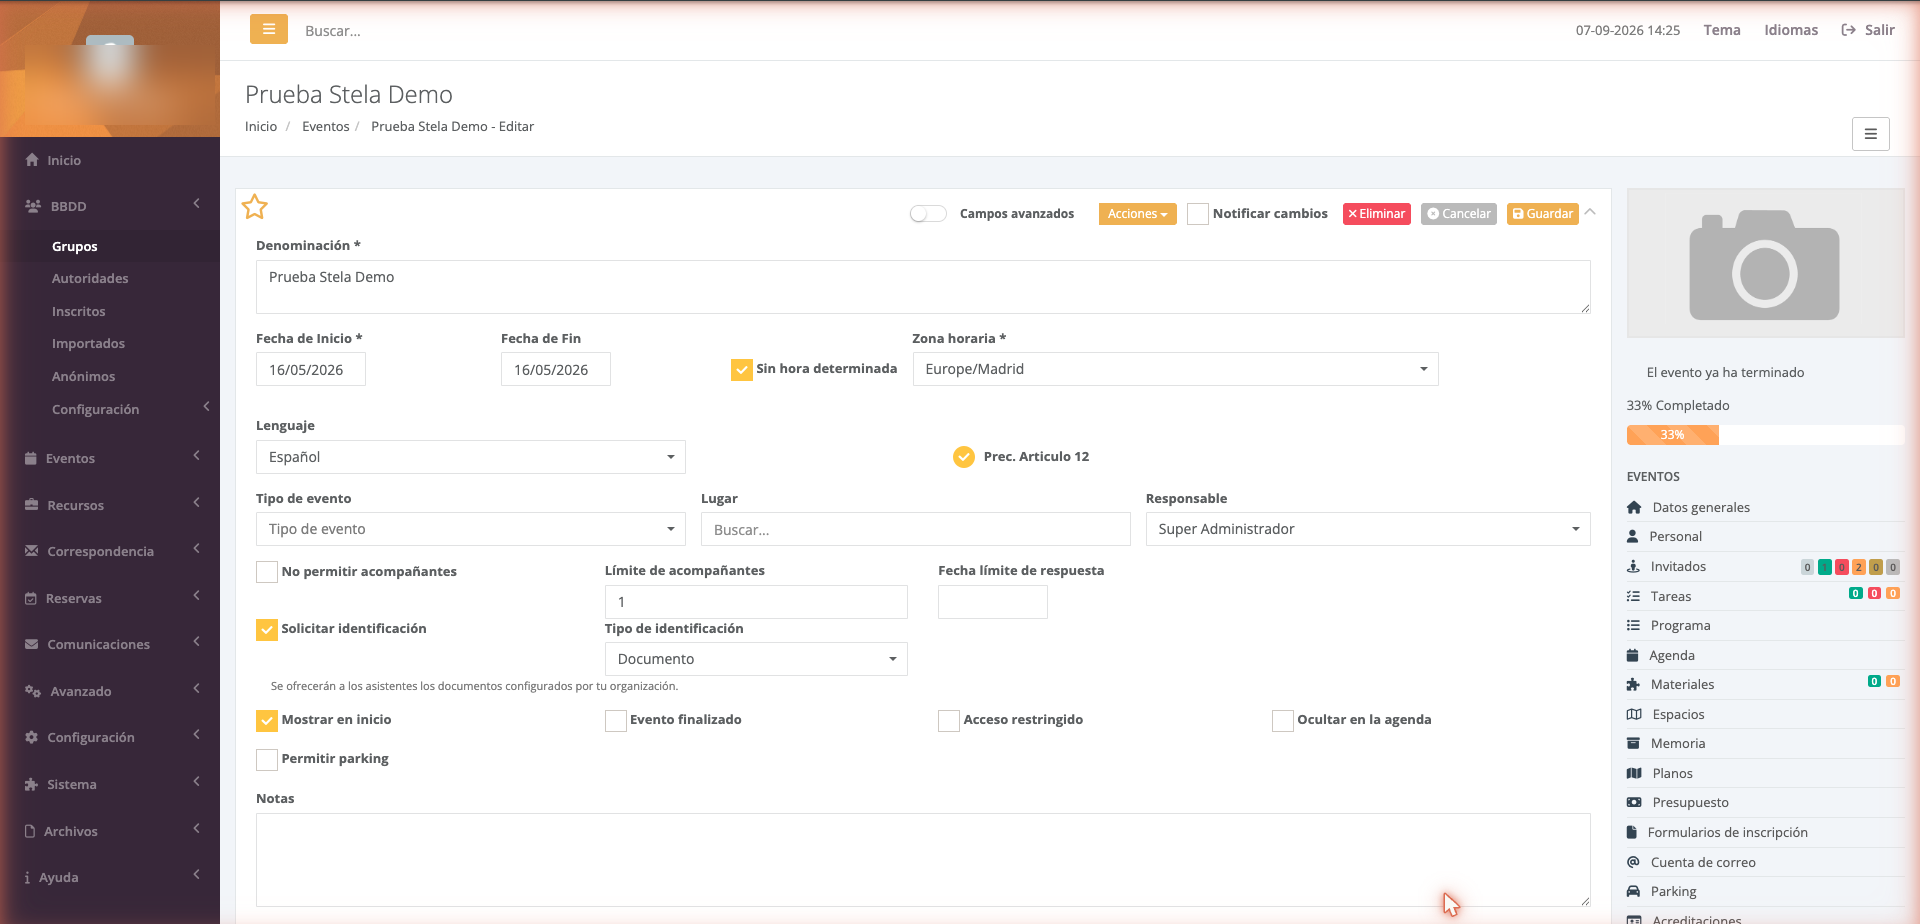The image size is (1920, 924).
Task: Expand the Correspondencia sidebar menu
Action: pyautogui.click(x=110, y=551)
